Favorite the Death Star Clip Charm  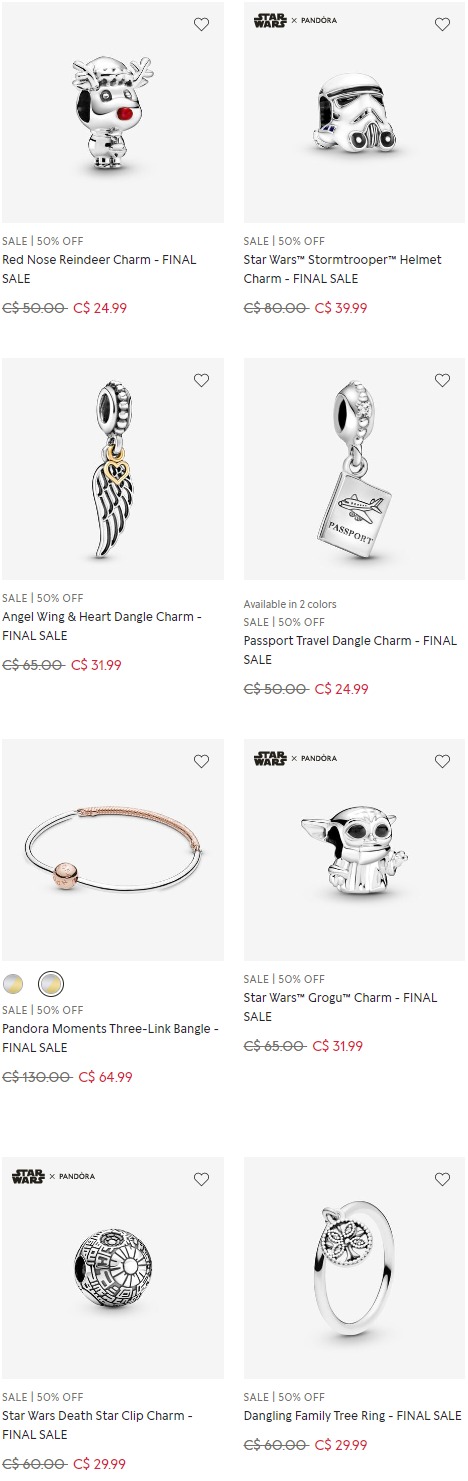(x=201, y=1179)
